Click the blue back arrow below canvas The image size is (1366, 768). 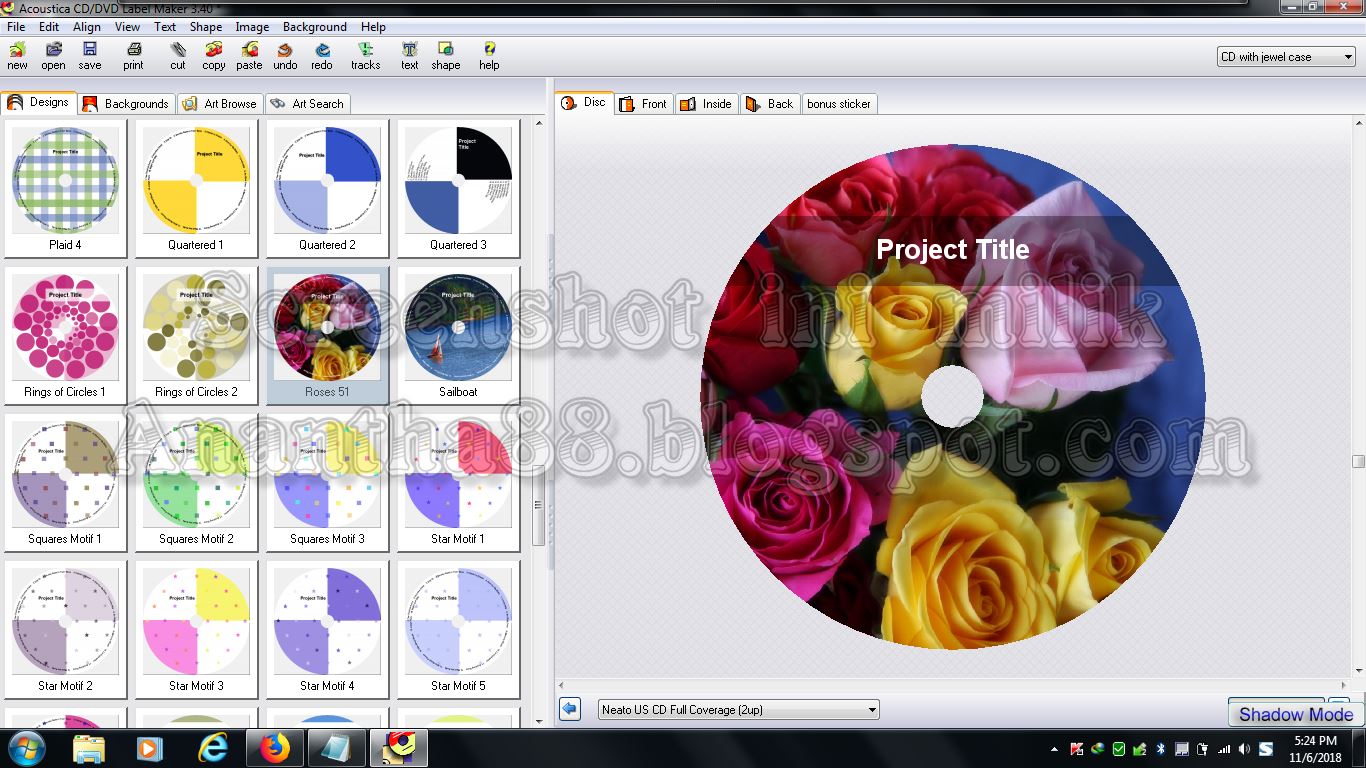pyautogui.click(x=570, y=710)
